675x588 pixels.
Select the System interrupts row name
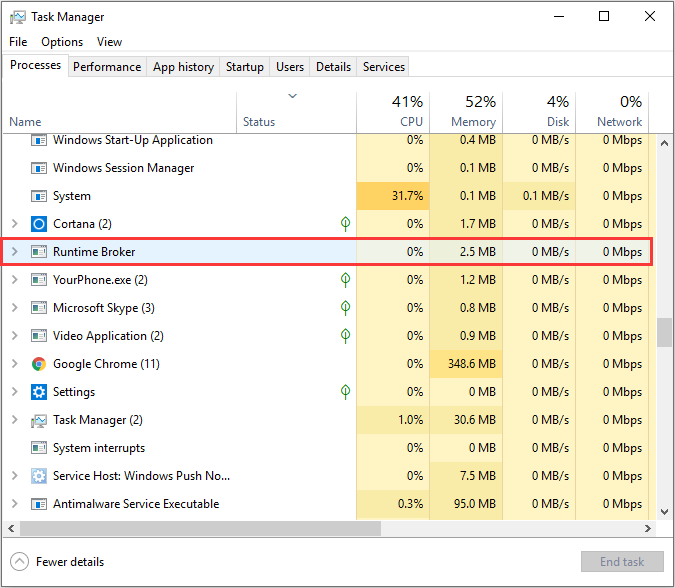(99, 448)
